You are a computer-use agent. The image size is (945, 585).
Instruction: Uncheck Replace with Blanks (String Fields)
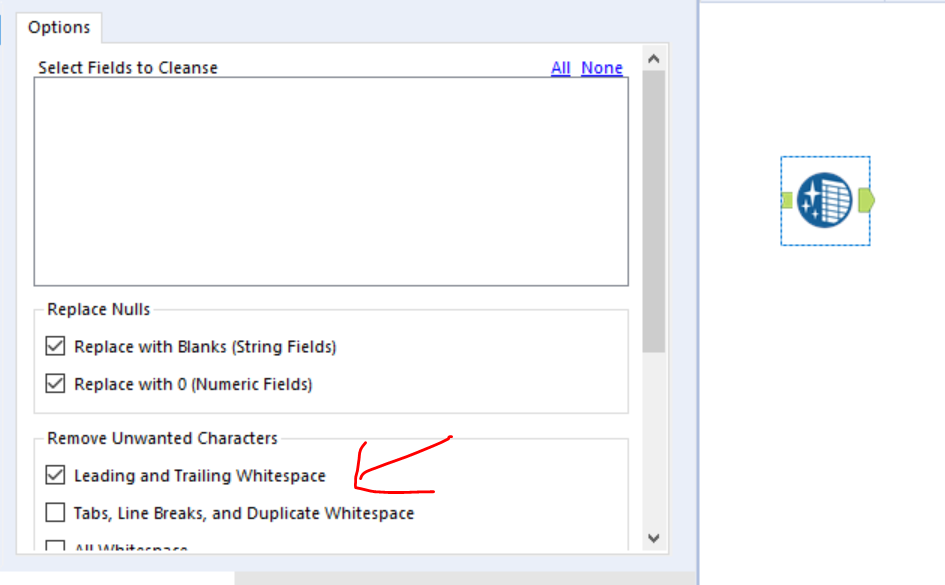(55, 346)
